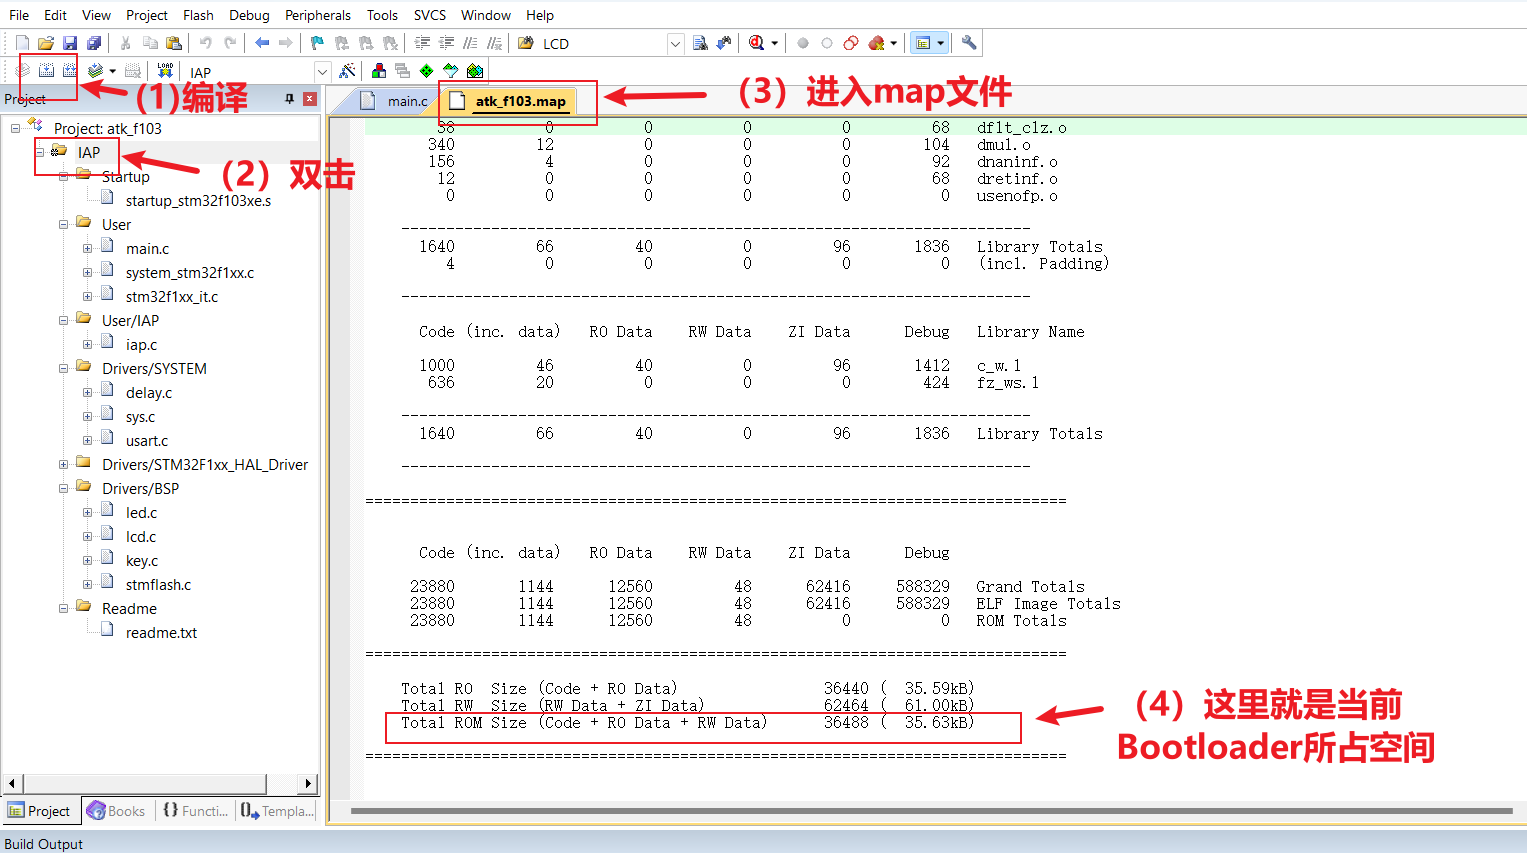Click the Translate file icon
This screenshot has width=1527, height=853.
coord(22,71)
